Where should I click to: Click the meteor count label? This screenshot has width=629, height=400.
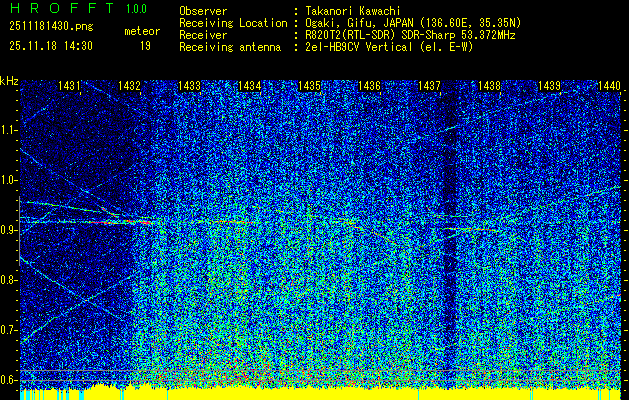pos(142,31)
